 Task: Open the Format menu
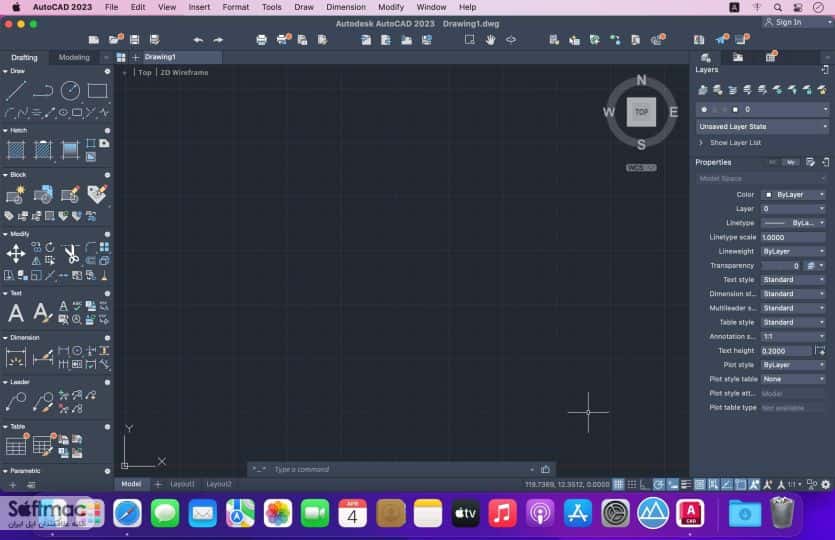pyautogui.click(x=235, y=7)
